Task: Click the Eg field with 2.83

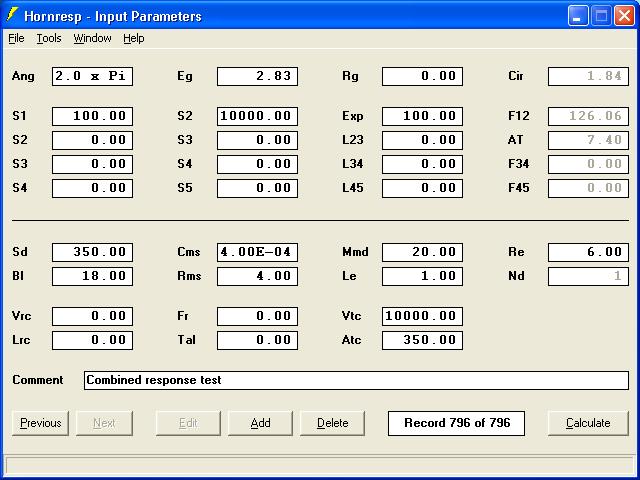Action: (258, 76)
